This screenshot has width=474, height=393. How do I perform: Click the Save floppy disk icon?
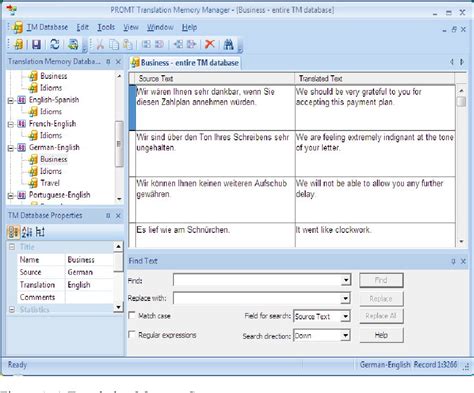pos(36,44)
